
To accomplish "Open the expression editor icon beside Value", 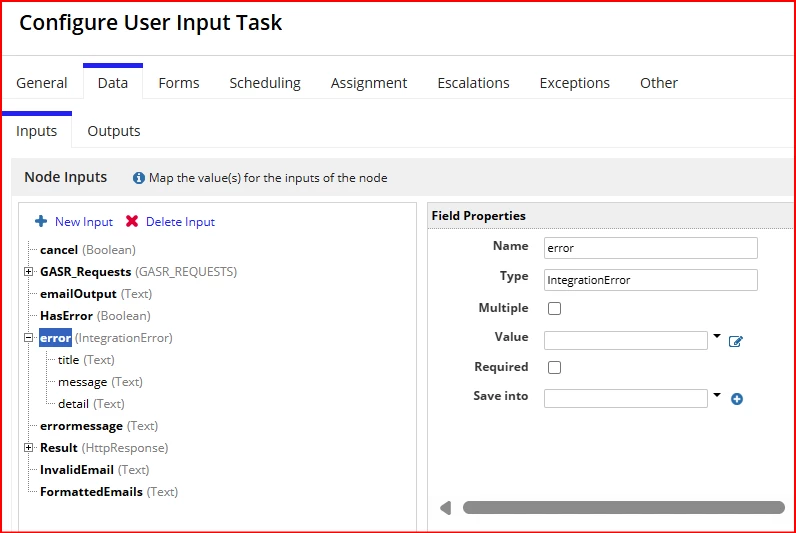I will [x=736, y=342].
